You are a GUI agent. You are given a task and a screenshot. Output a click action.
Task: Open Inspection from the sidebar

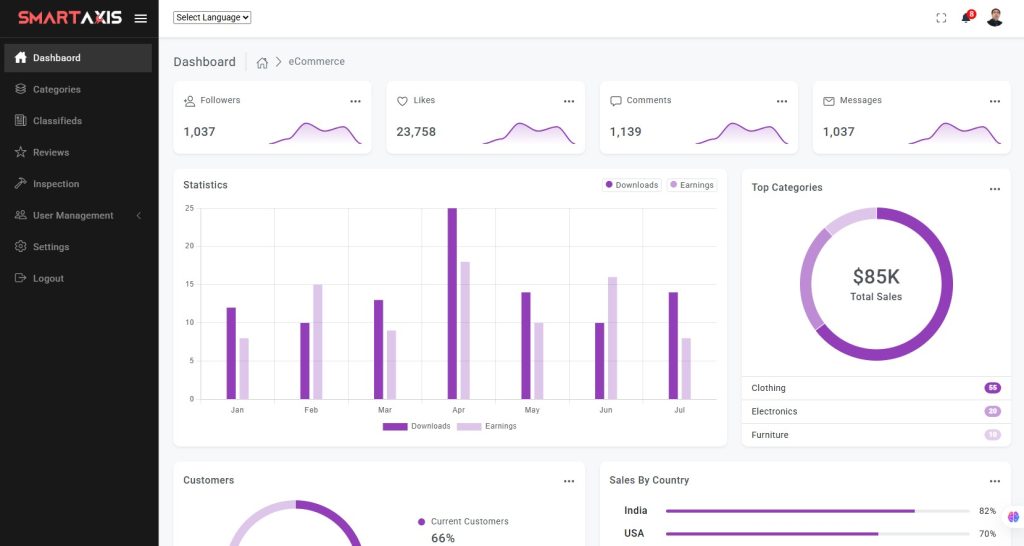click(x=78, y=184)
